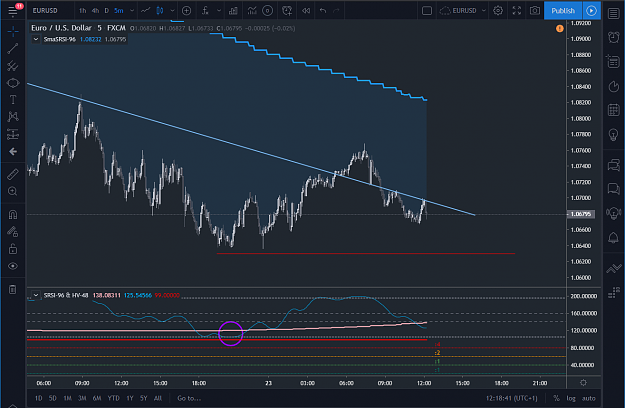The height and width of the screenshot is (408, 625).
Task: Open chart settings gear icon
Action: tap(498, 11)
